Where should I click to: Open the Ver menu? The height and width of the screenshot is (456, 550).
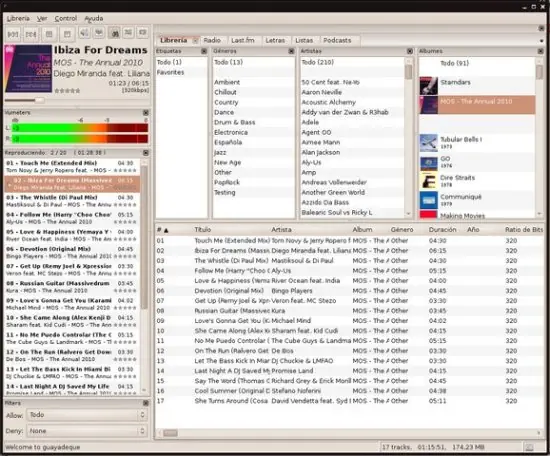point(42,18)
